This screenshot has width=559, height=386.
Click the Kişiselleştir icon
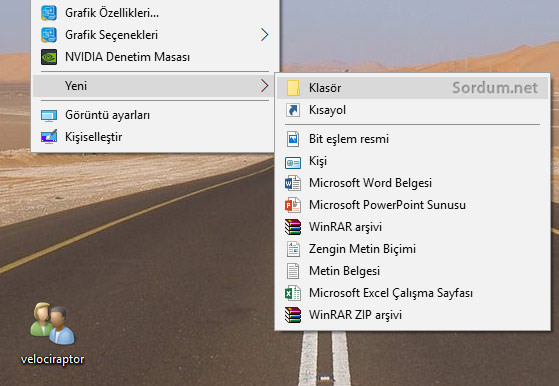49,137
